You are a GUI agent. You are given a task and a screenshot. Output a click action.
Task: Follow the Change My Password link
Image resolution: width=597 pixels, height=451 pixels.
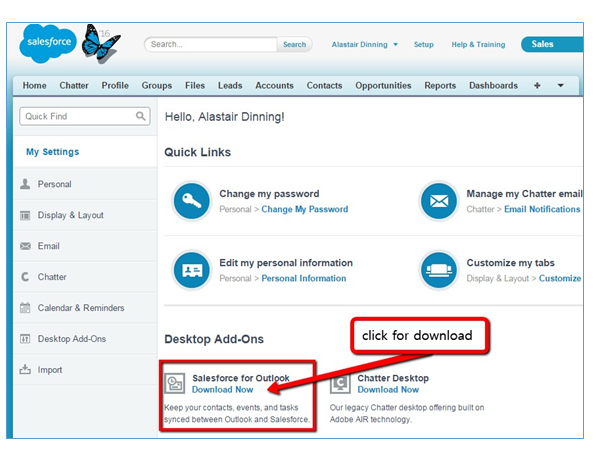[x=305, y=209]
